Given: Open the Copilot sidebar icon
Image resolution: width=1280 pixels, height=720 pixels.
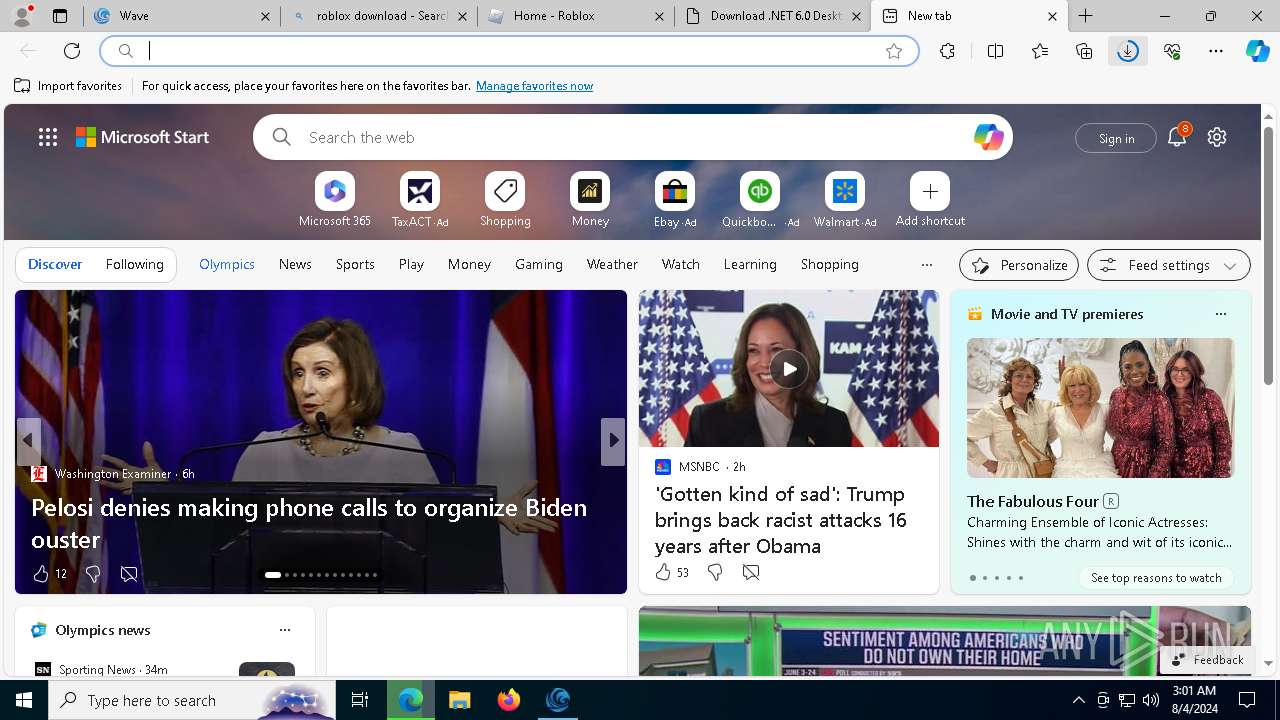Looking at the screenshot, I should [x=1257, y=51].
